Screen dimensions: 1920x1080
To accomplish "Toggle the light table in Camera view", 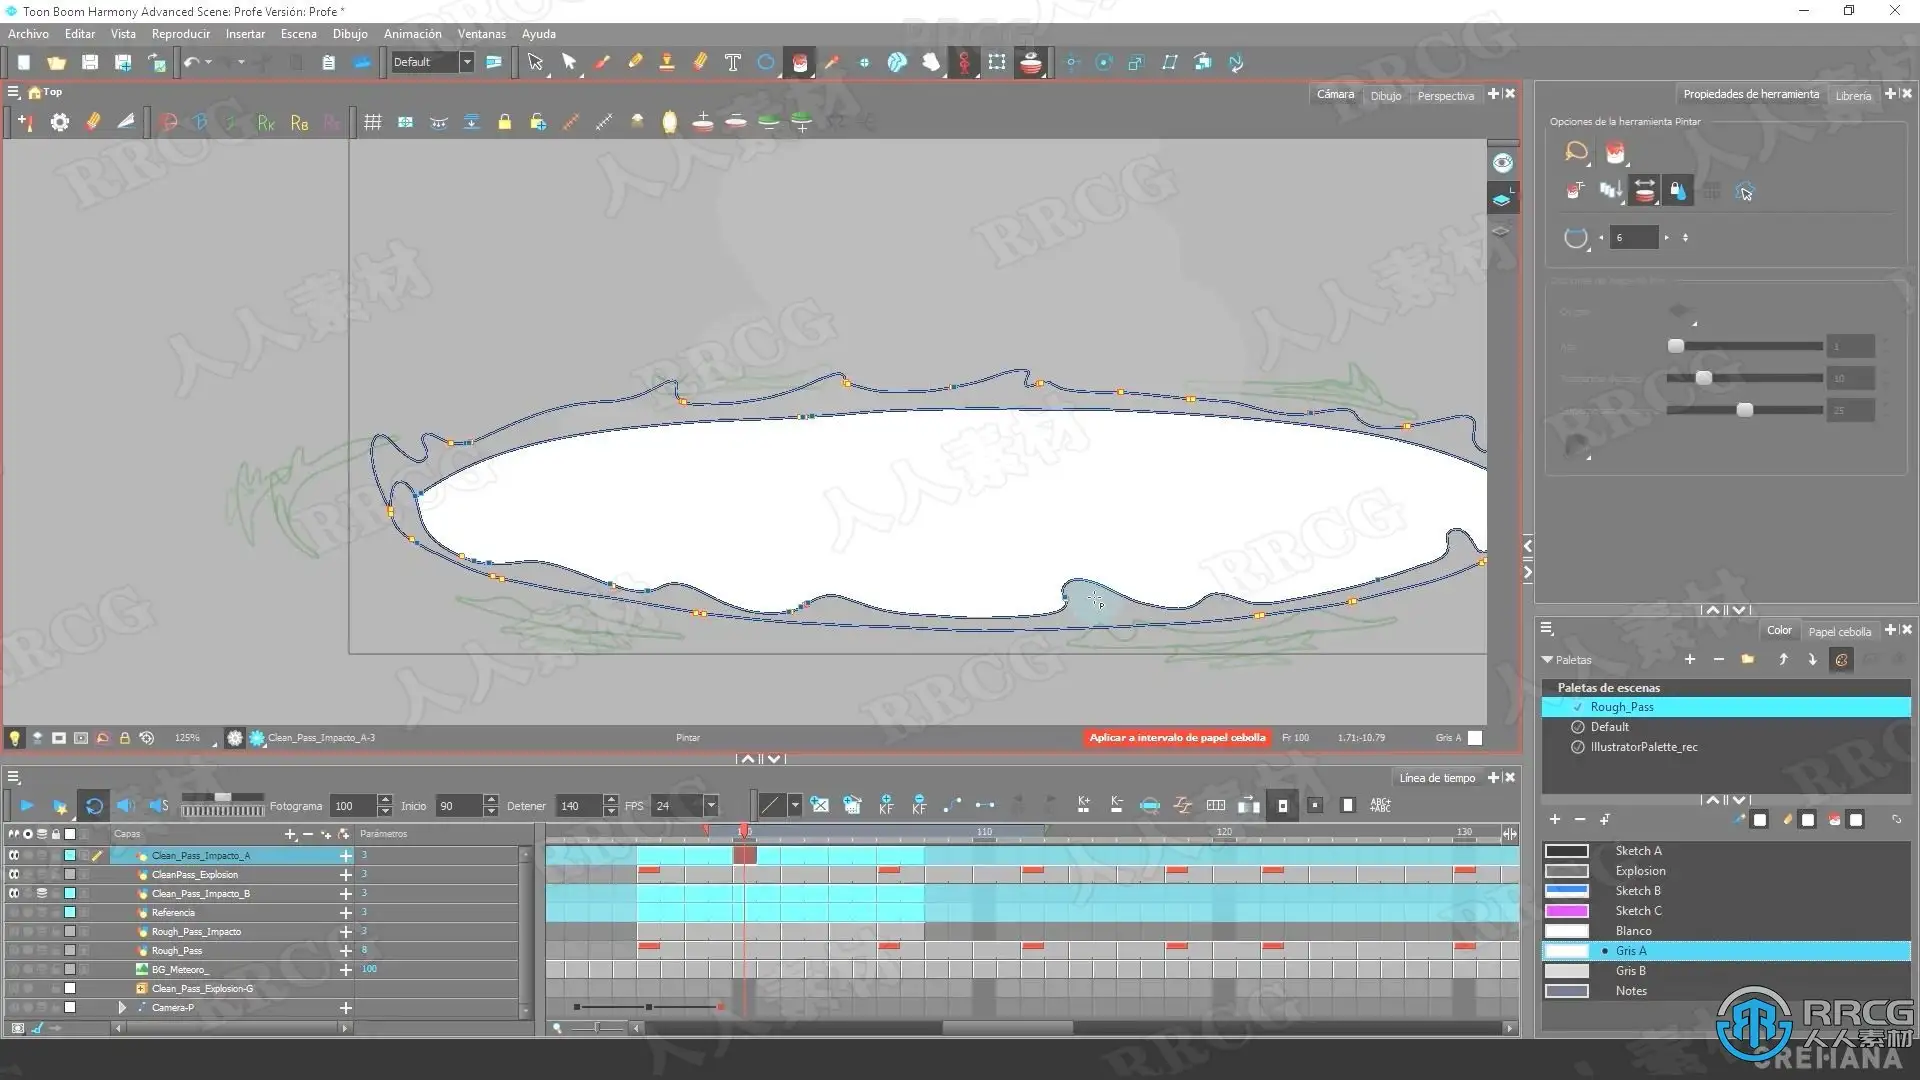I will tap(14, 738).
